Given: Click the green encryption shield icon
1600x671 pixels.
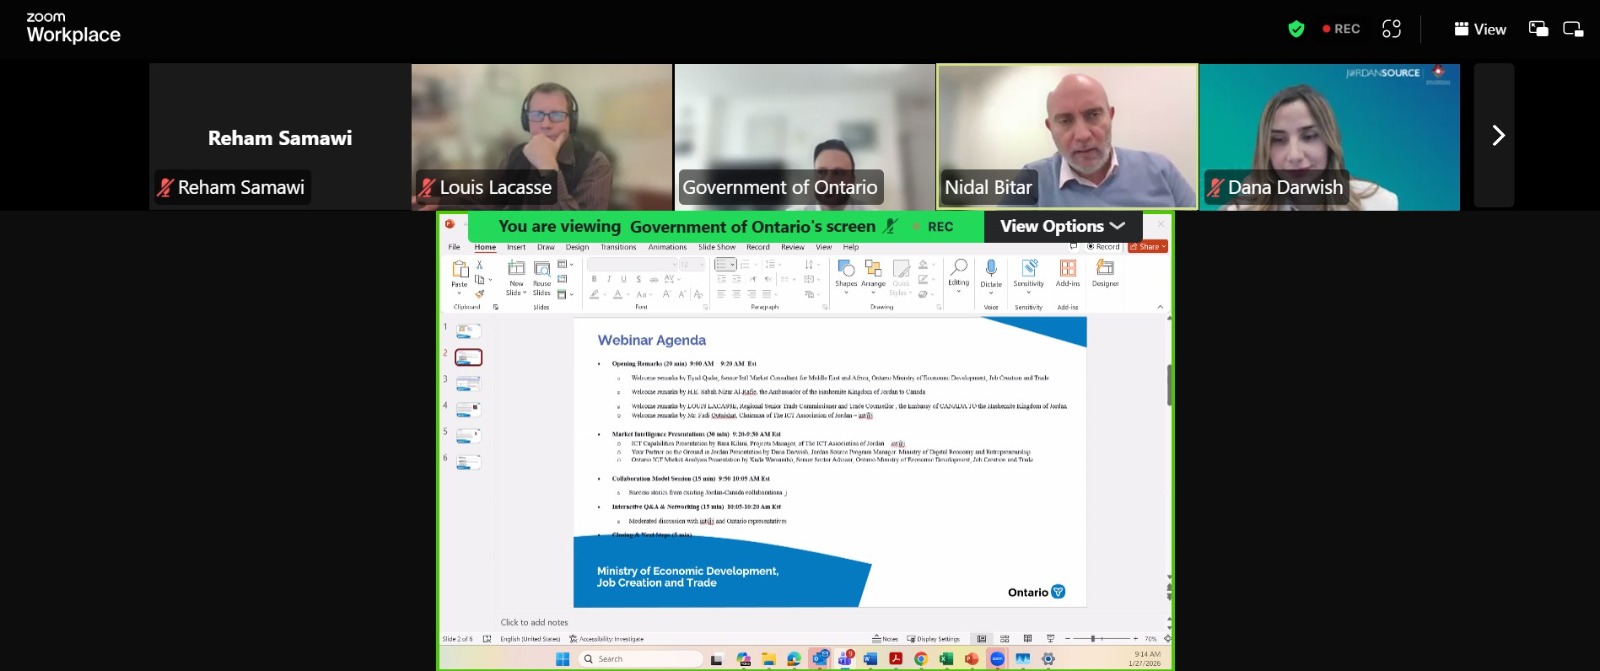Looking at the screenshot, I should coord(1296,29).
